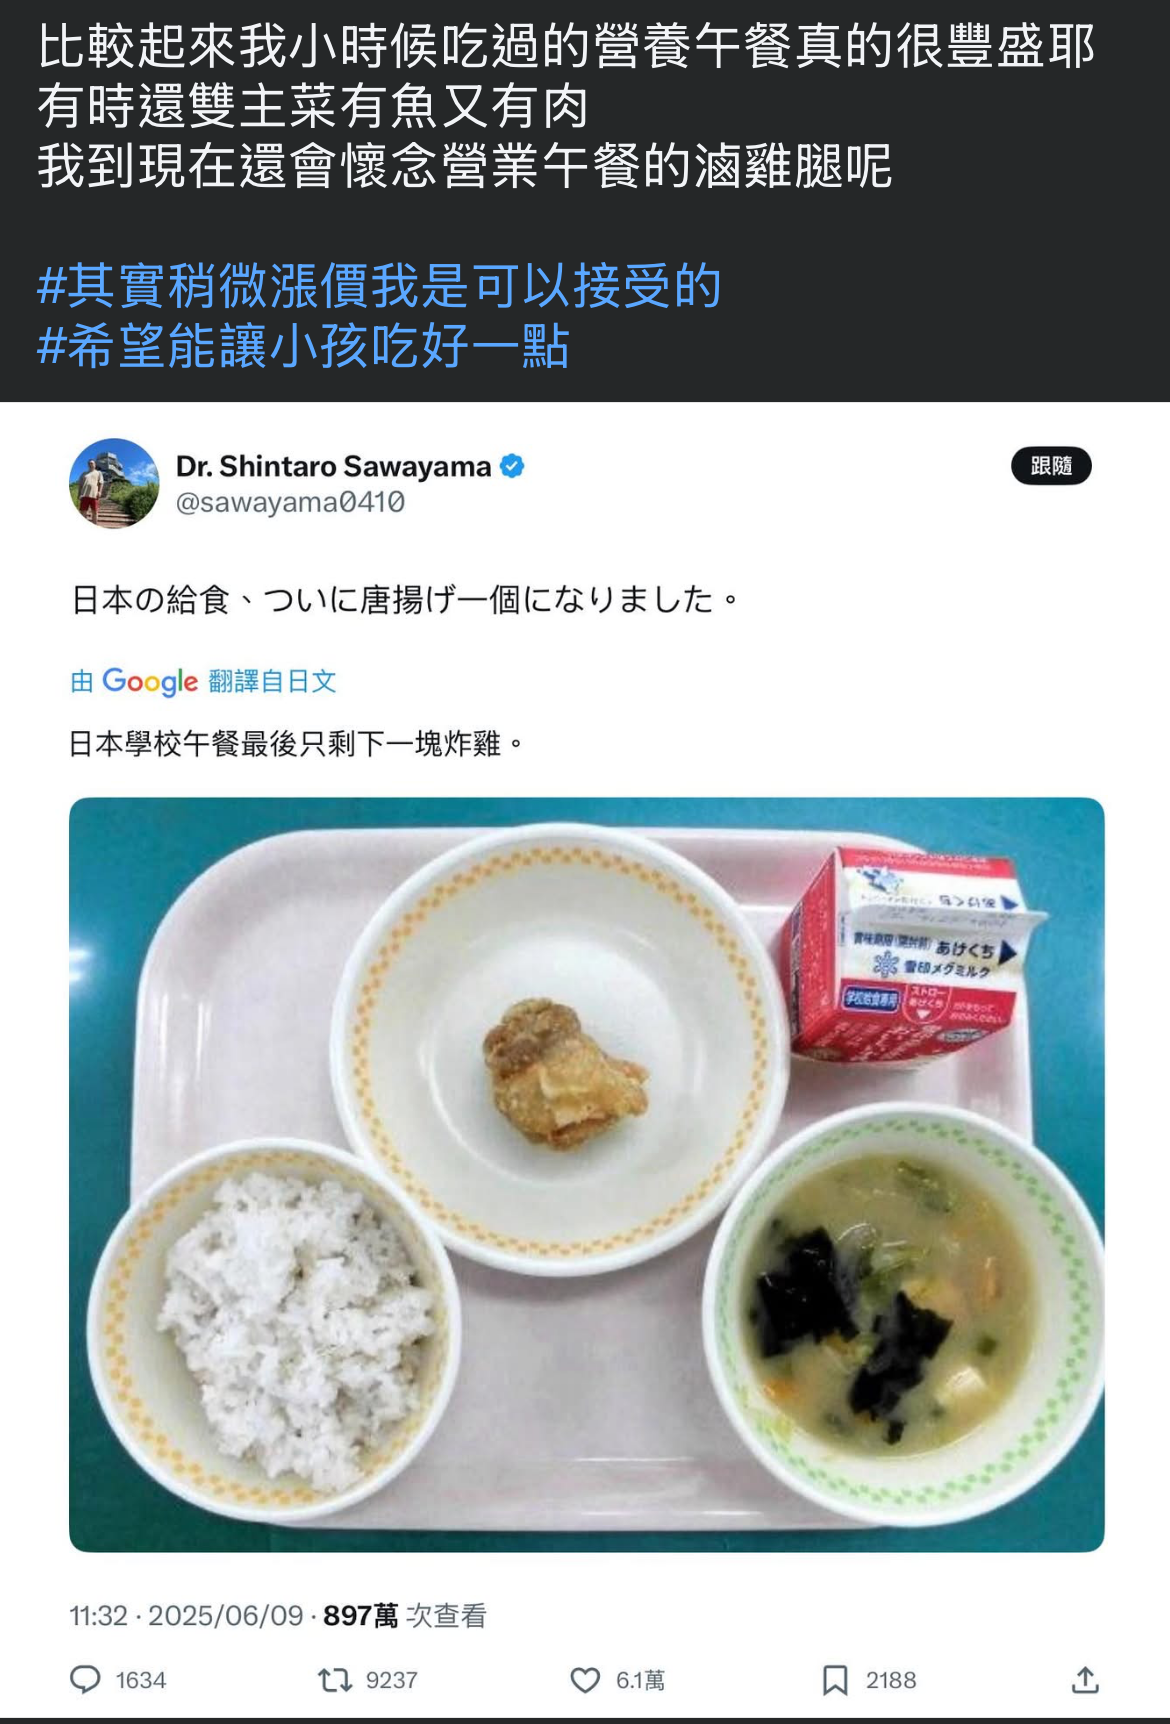Click the 6.1萬 like count

(x=641, y=1680)
